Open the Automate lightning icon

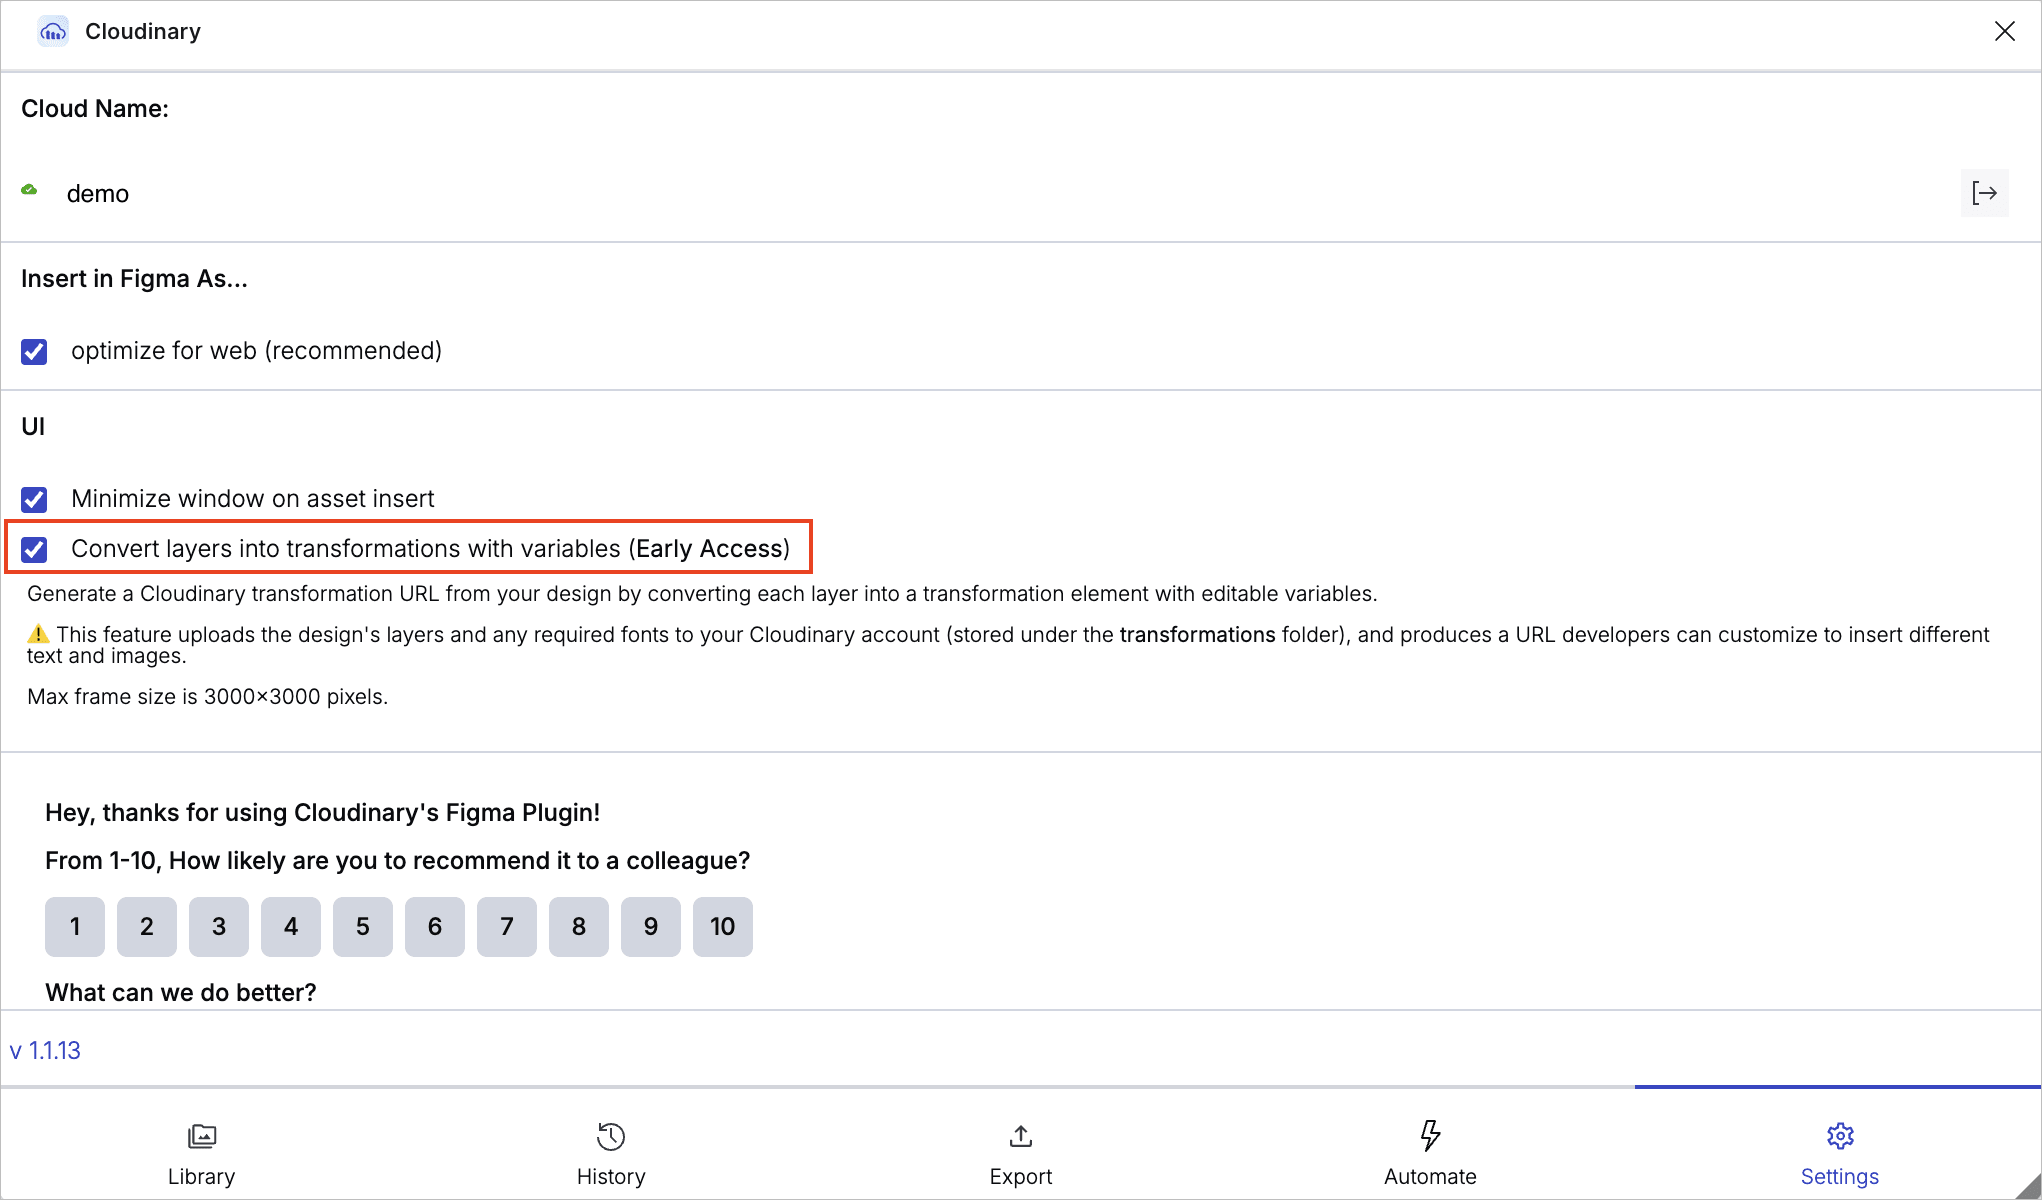coord(1430,1136)
